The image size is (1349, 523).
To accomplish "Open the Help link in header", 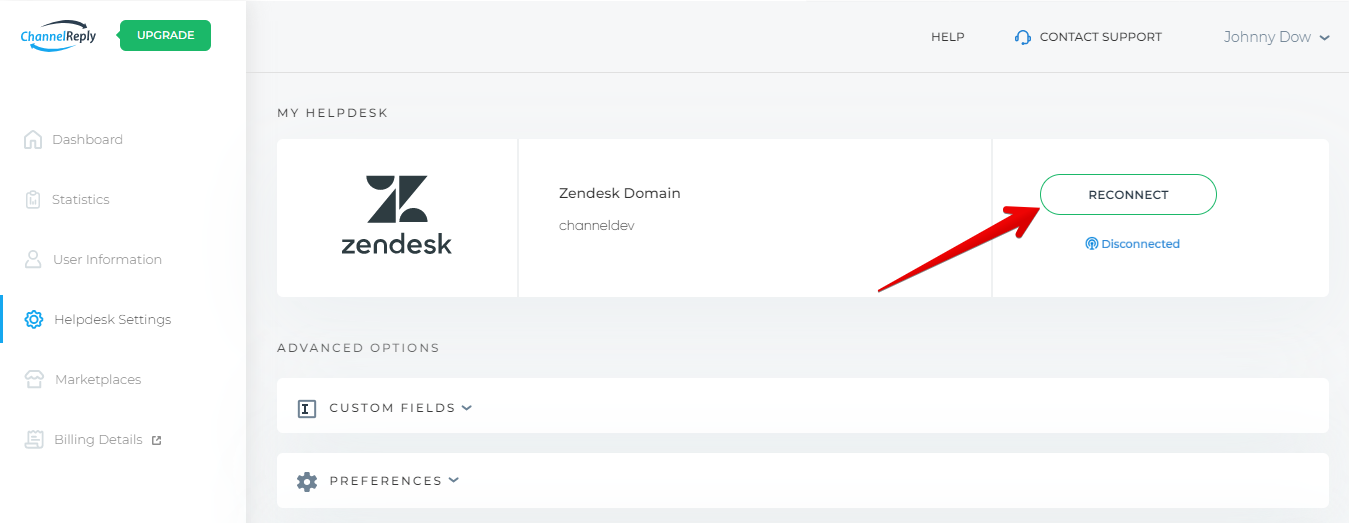I will pyautogui.click(x=948, y=37).
